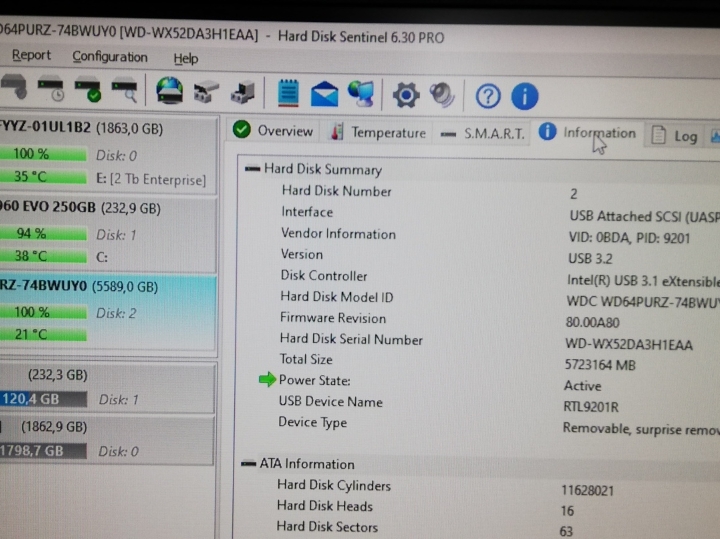Click the serial value WD-WX52DA3H1EAA
The width and height of the screenshot is (720, 539).
point(629,344)
